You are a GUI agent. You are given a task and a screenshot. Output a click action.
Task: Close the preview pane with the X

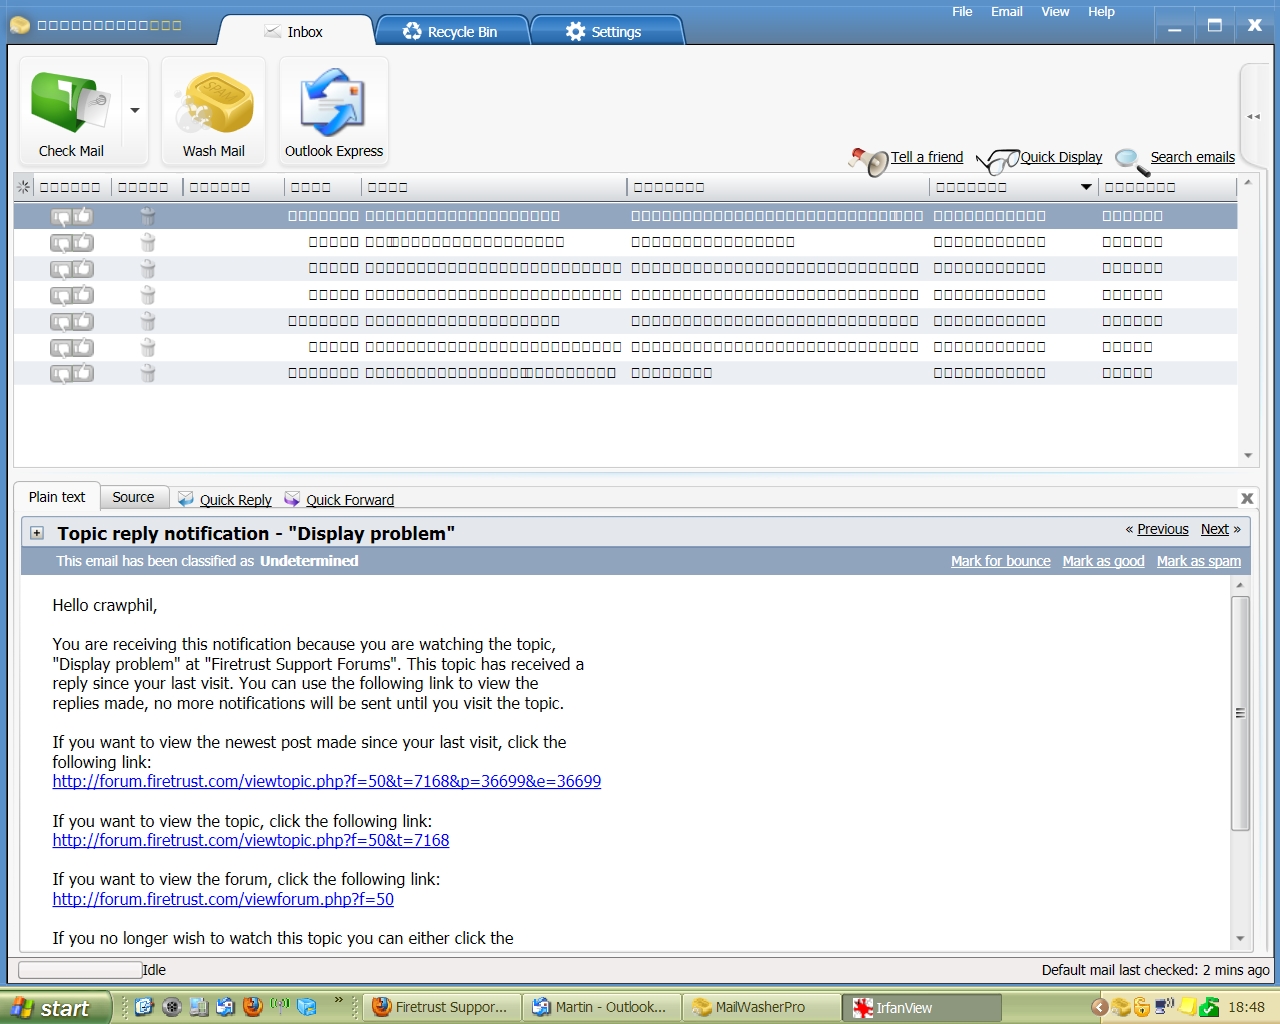(1247, 498)
